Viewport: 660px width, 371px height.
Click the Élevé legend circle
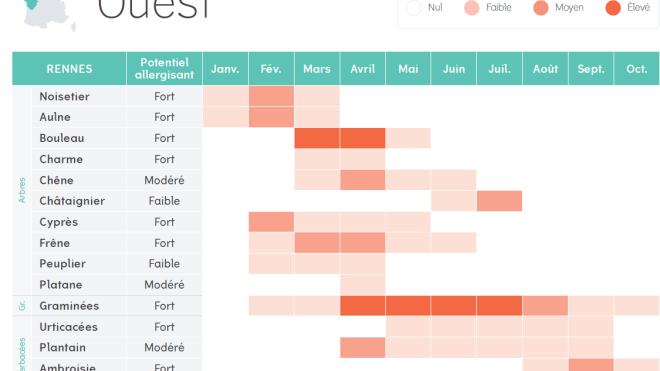click(613, 8)
